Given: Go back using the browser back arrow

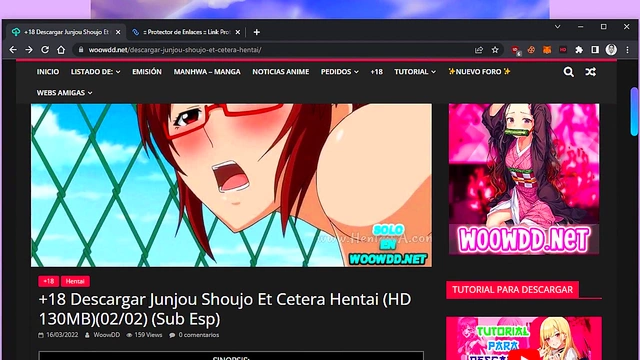Looking at the screenshot, I should [x=13, y=50].
